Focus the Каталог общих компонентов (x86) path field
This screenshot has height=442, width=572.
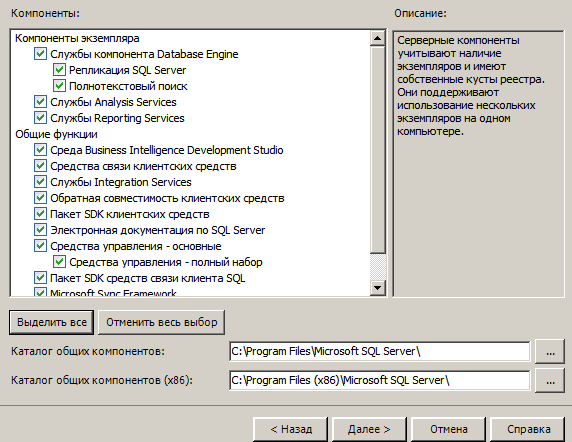click(379, 380)
